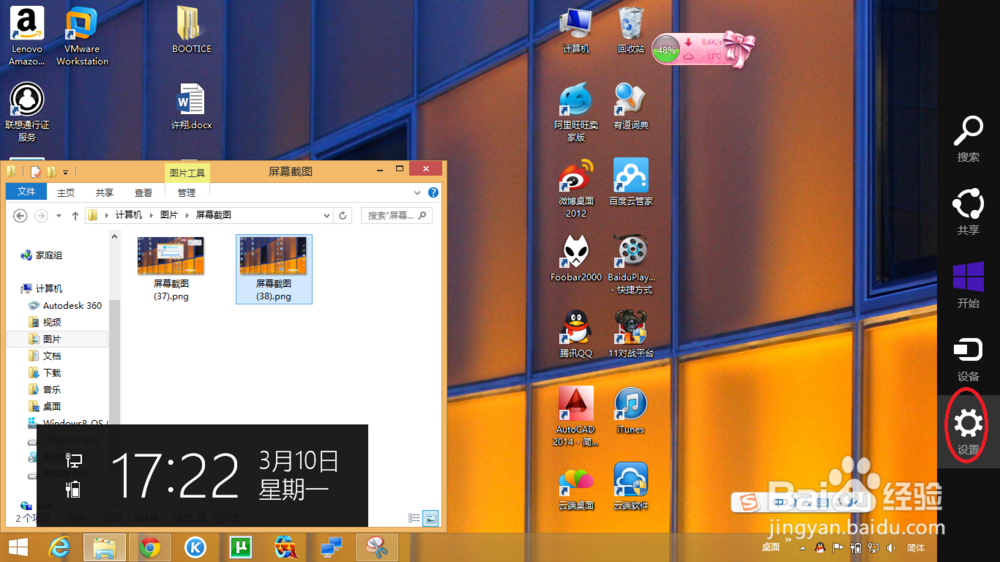Viewport: 1000px width, 562px height.
Task: Click the Windows Start button in taskbar
Action: [x=18, y=547]
